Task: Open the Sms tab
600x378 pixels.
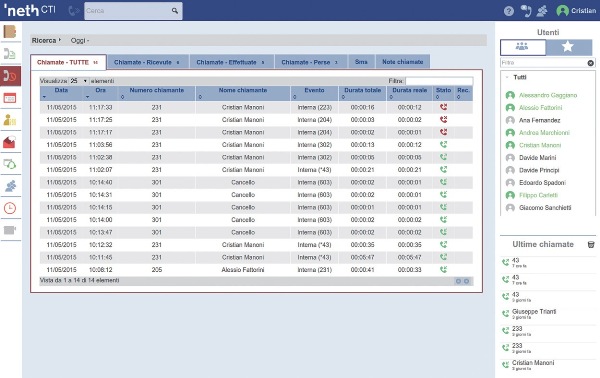Action: tap(361, 62)
